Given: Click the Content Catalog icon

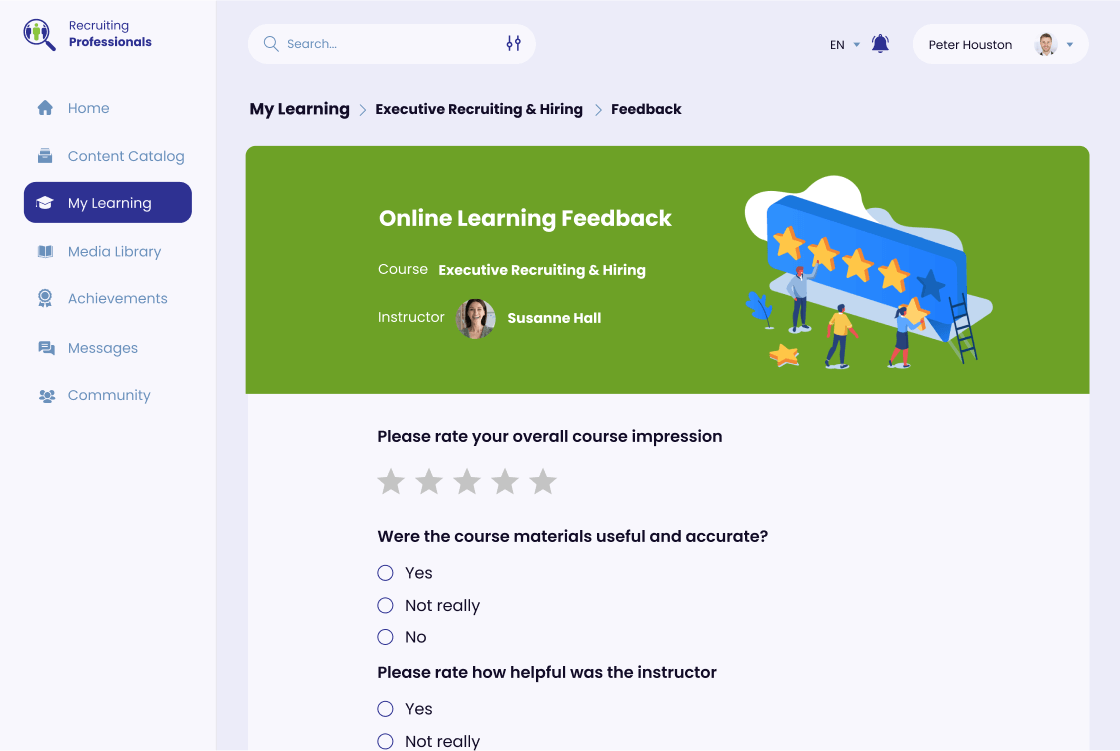Looking at the screenshot, I should tap(45, 156).
